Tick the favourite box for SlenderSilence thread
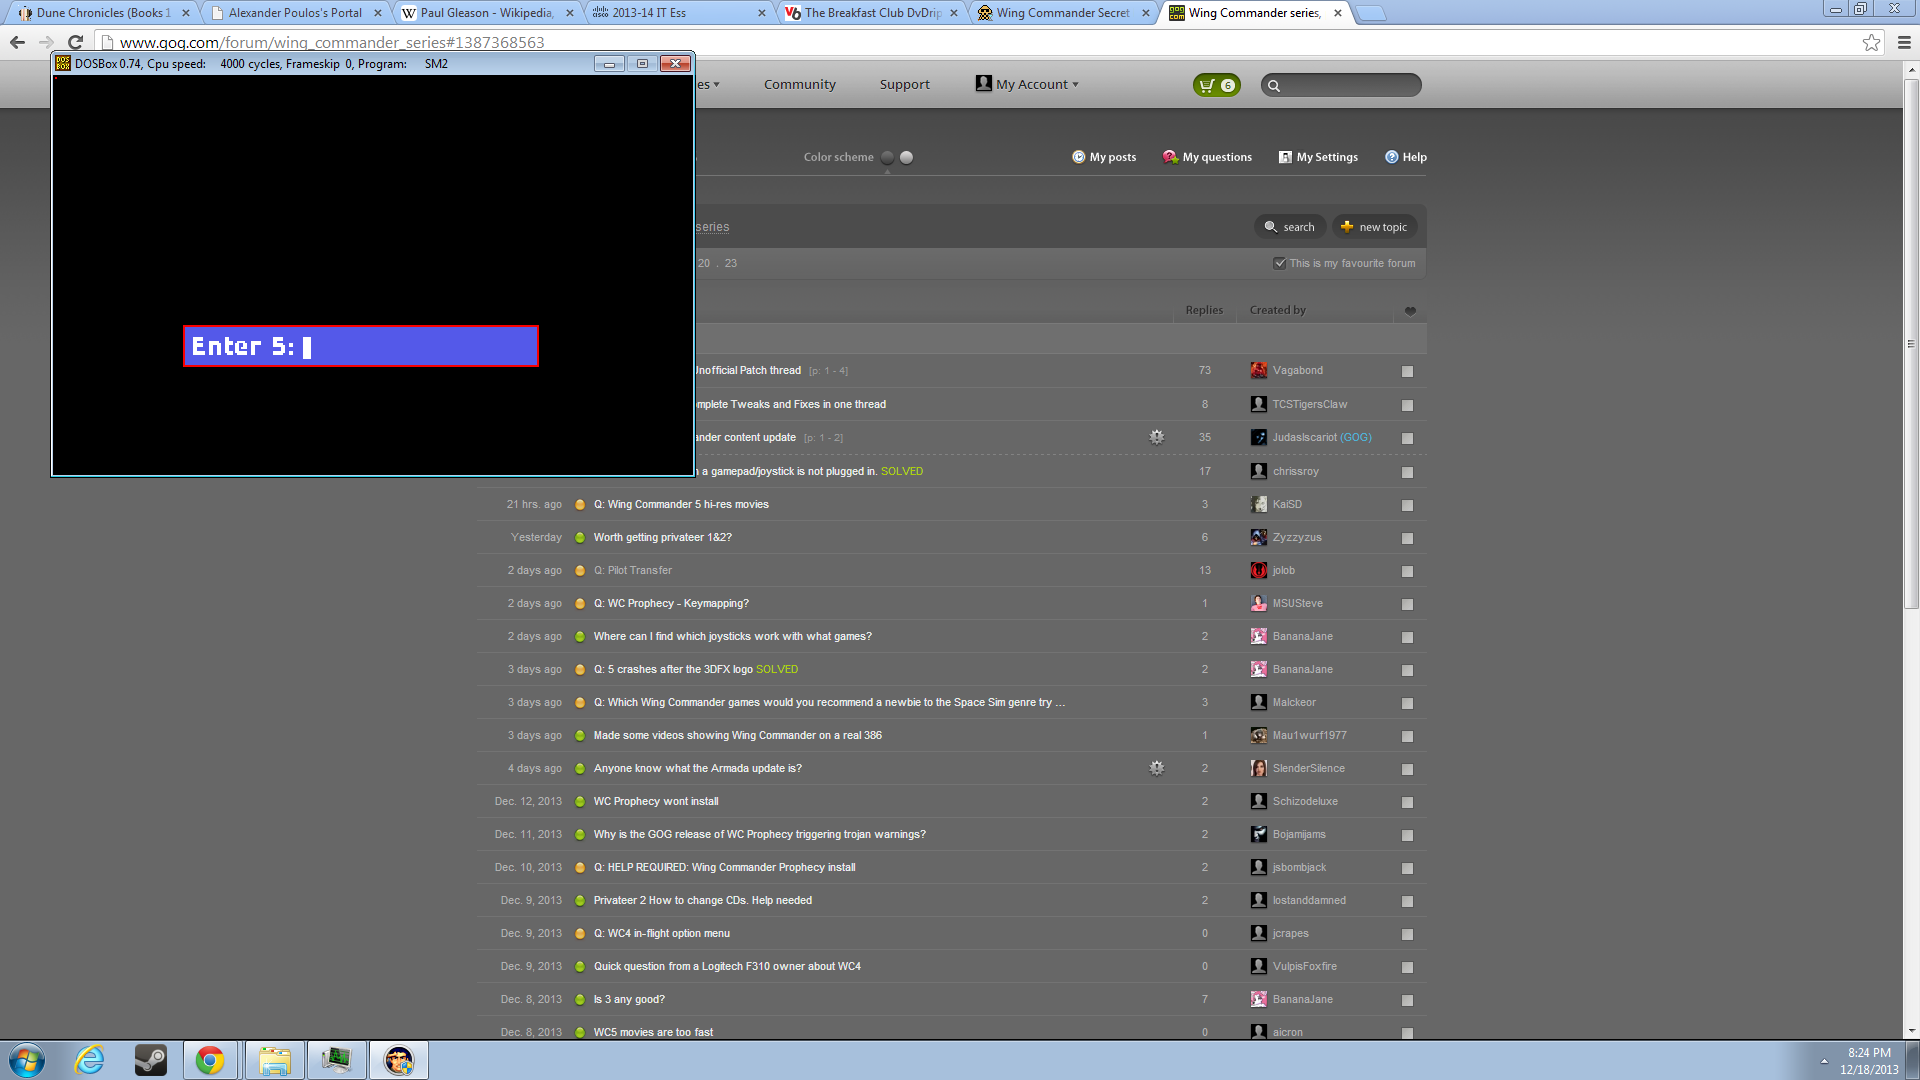The width and height of the screenshot is (1920, 1080). tap(1407, 769)
